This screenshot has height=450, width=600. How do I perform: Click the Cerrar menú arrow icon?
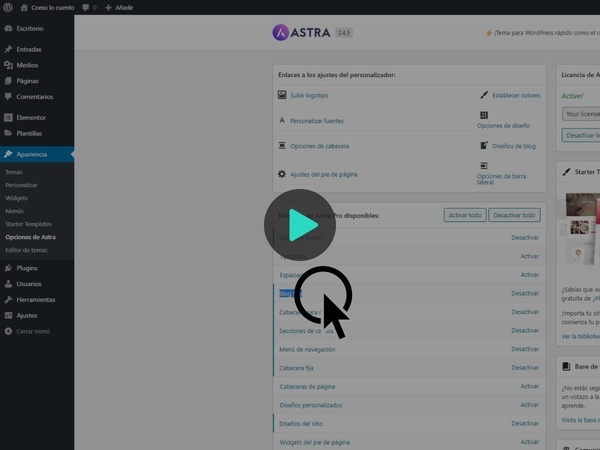point(8,331)
